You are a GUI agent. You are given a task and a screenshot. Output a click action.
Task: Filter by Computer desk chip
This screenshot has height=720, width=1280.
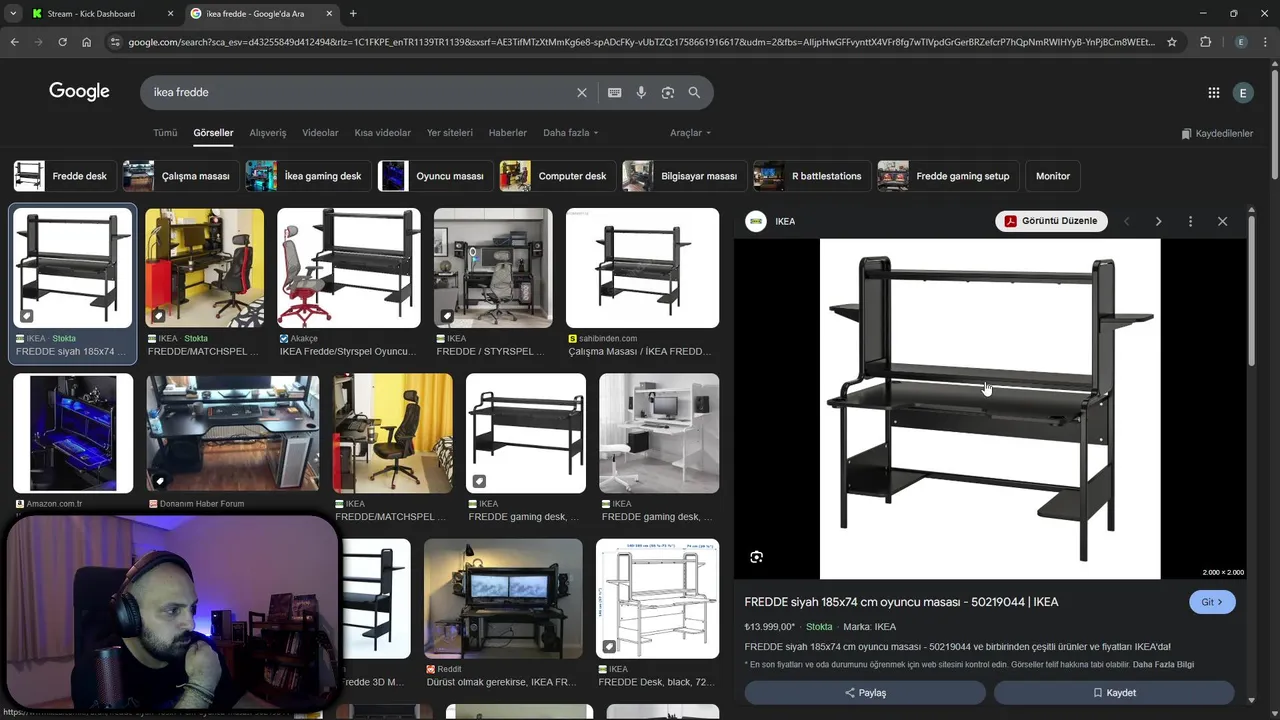(x=557, y=176)
